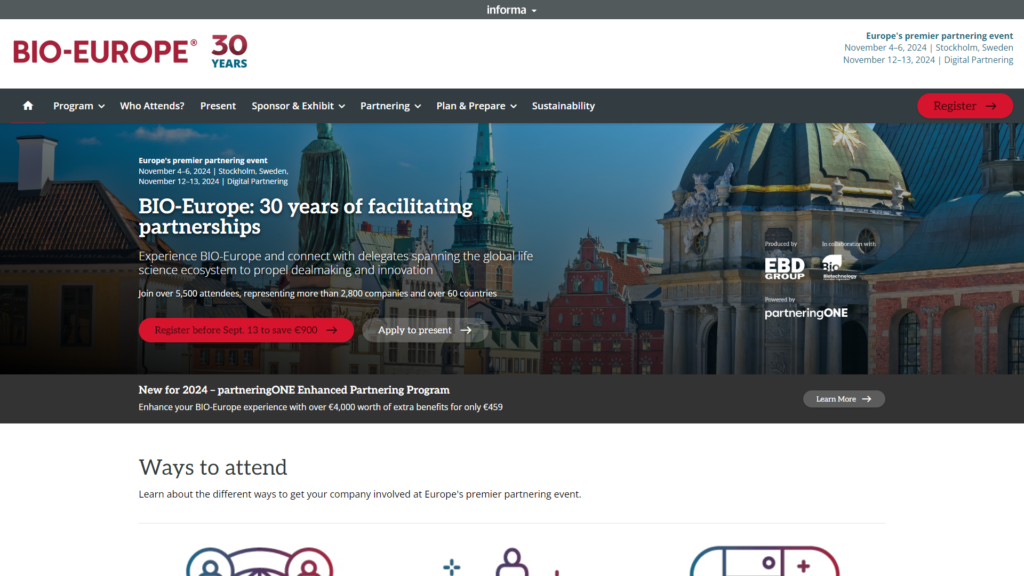Expand the Sponsor & Exhibit dropdown
The width and height of the screenshot is (1024, 576).
click(298, 106)
